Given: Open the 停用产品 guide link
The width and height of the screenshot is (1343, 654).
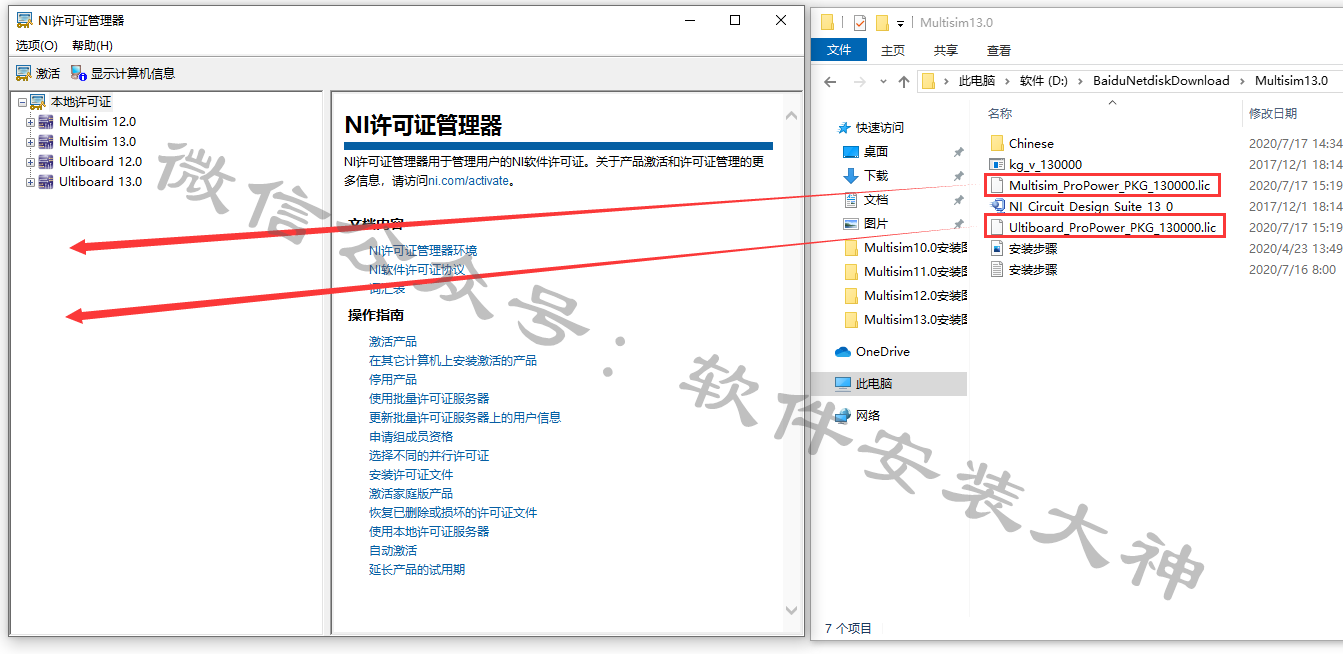Looking at the screenshot, I should (x=393, y=380).
